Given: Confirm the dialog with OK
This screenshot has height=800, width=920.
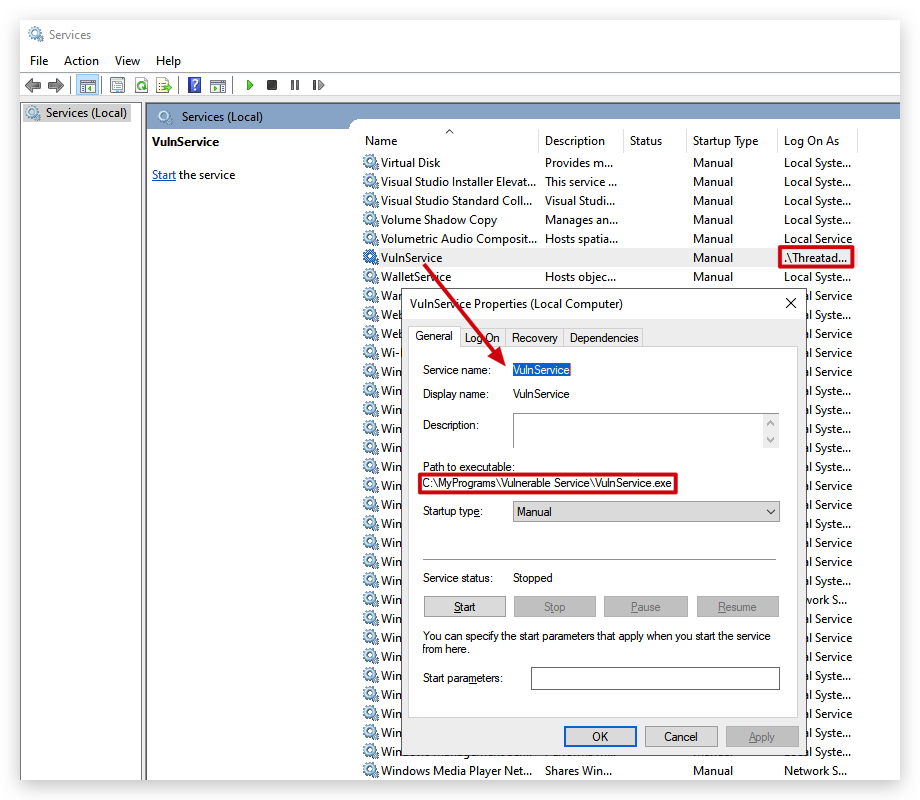Looking at the screenshot, I should click(600, 737).
